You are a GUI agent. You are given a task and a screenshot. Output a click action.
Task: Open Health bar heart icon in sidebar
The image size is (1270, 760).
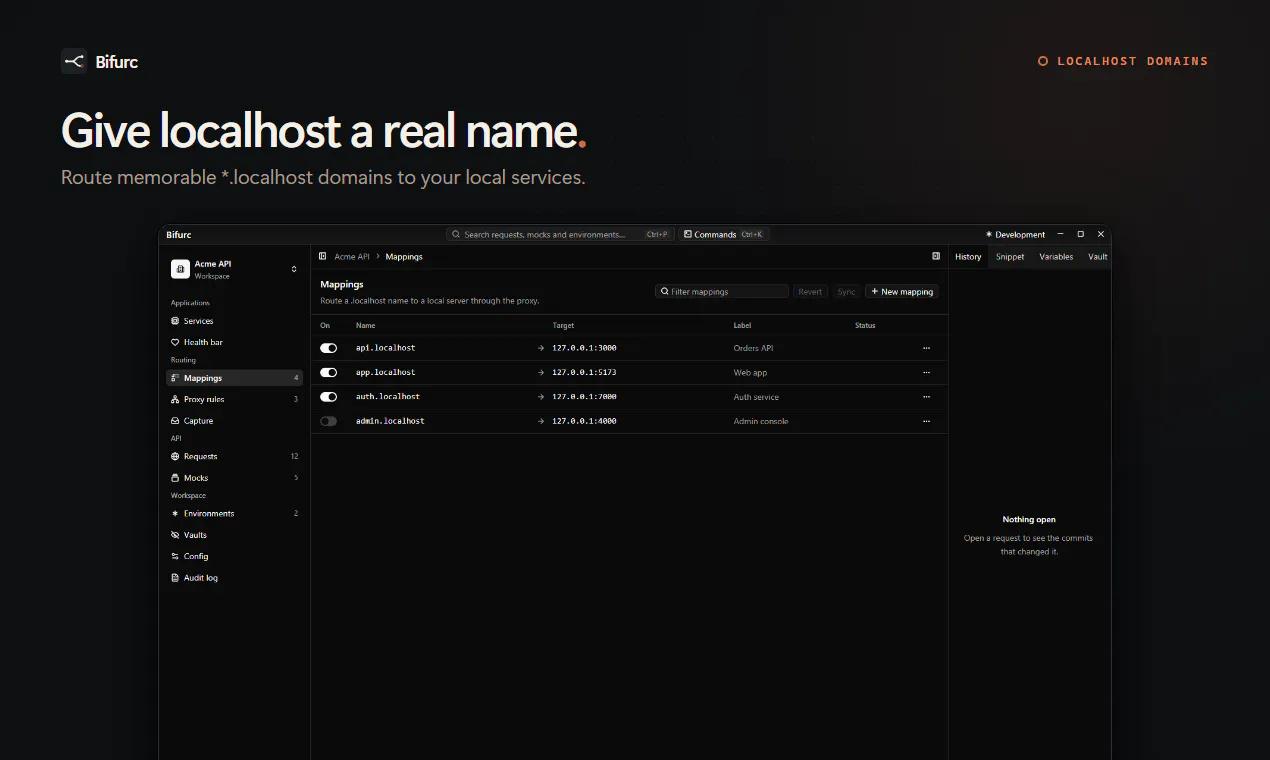pos(175,342)
